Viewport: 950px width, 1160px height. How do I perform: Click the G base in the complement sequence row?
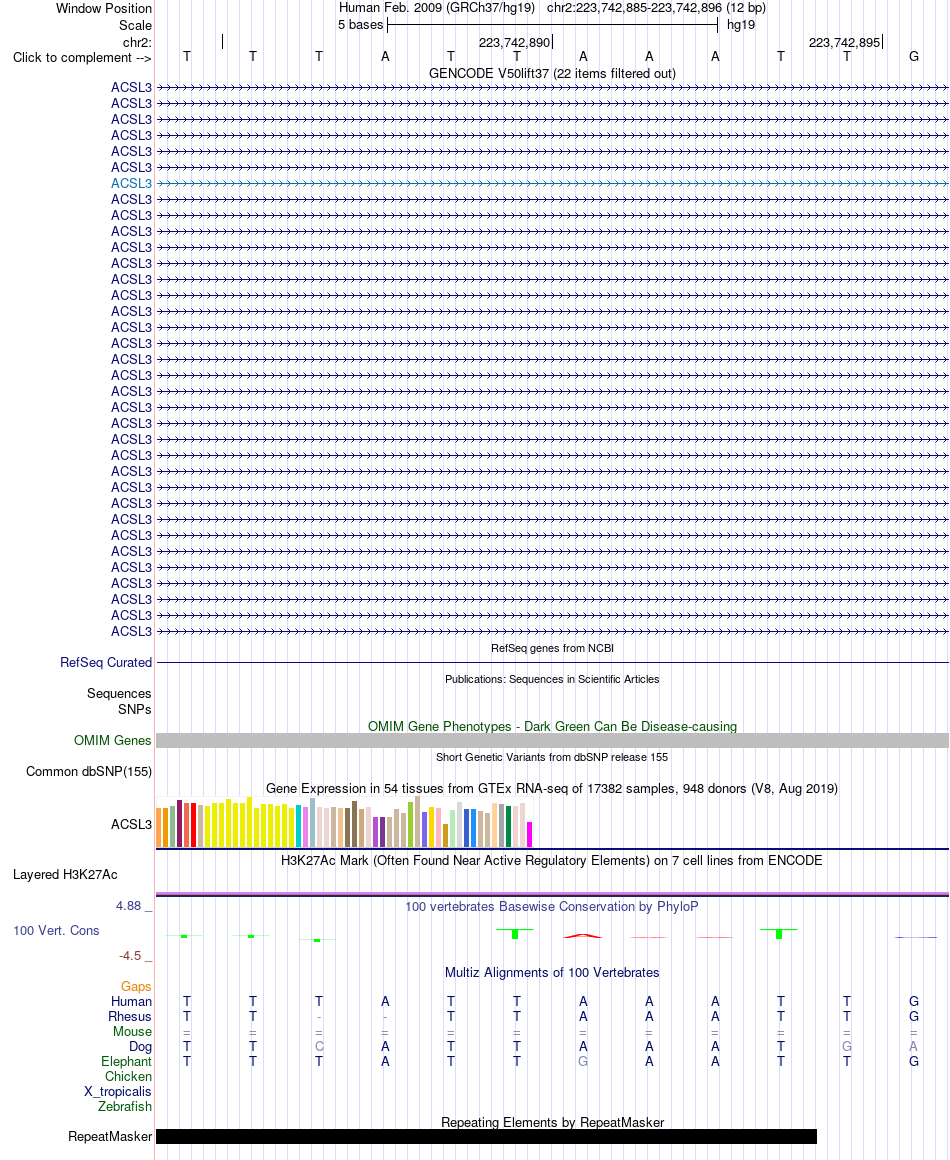[x=914, y=56]
